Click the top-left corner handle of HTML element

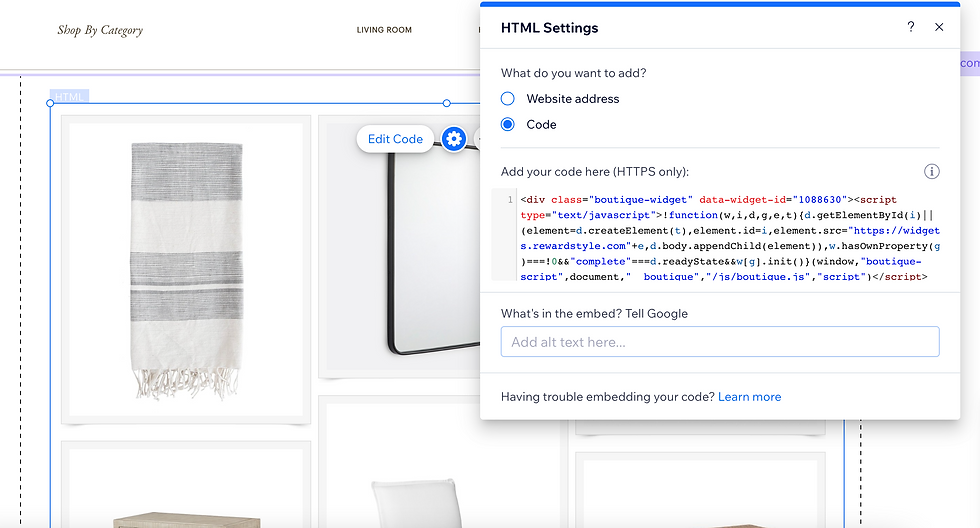tap(50, 103)
